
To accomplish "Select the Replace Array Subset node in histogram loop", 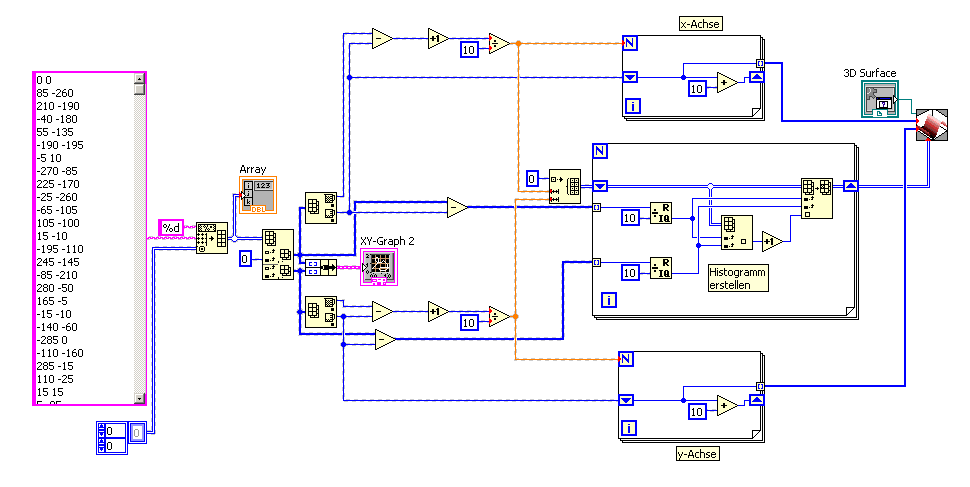I will point(817,199).
